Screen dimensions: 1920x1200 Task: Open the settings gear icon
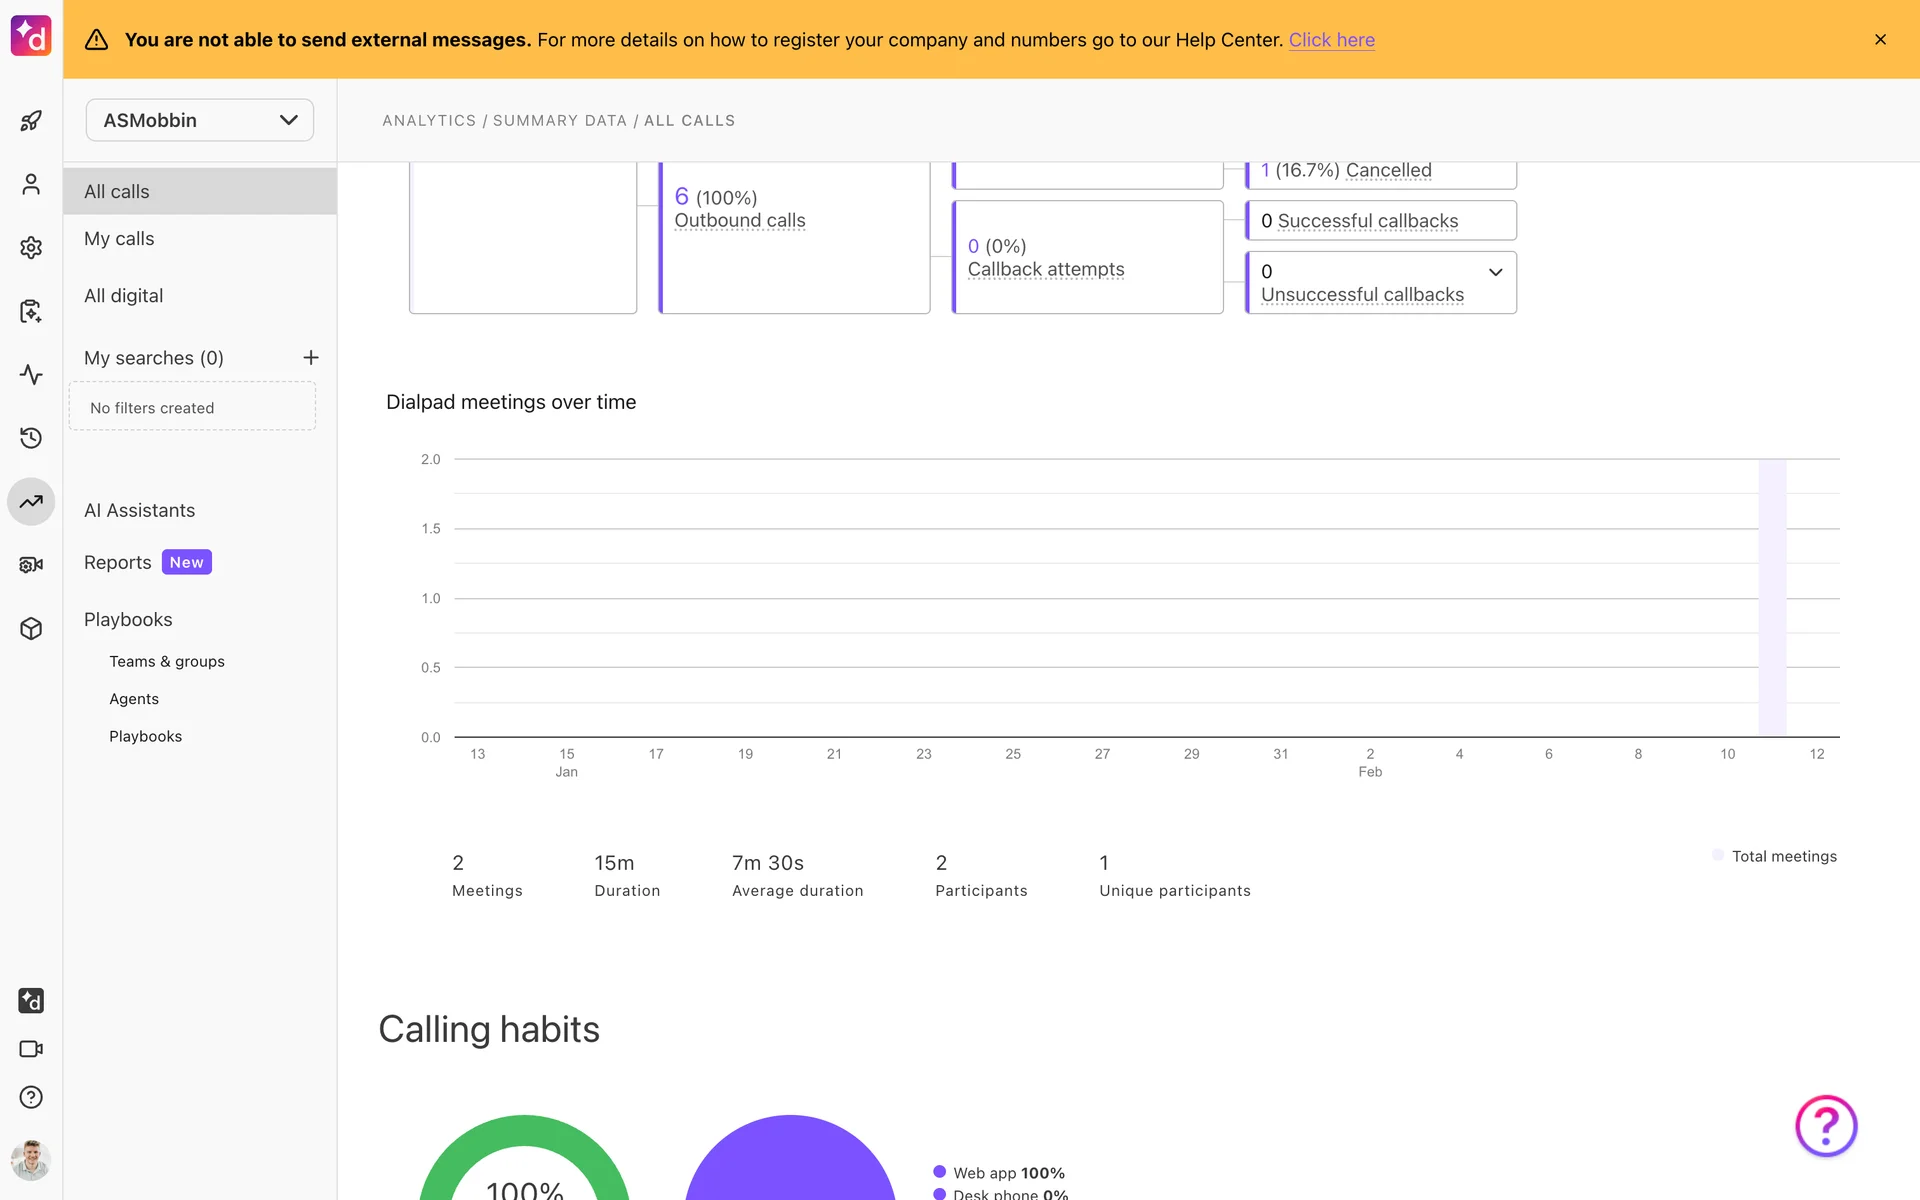click(x=31, y=247)
